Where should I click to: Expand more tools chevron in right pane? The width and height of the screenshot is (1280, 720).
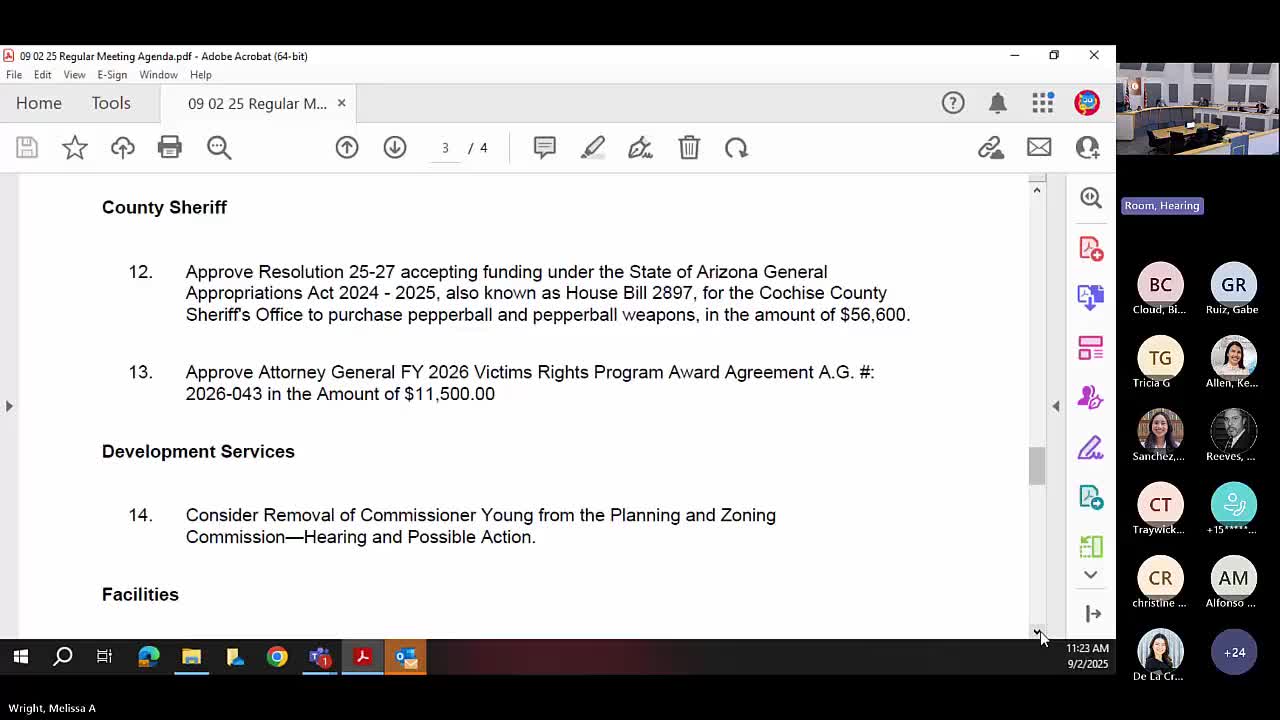pyautogui.click(x=1091, y=575)
